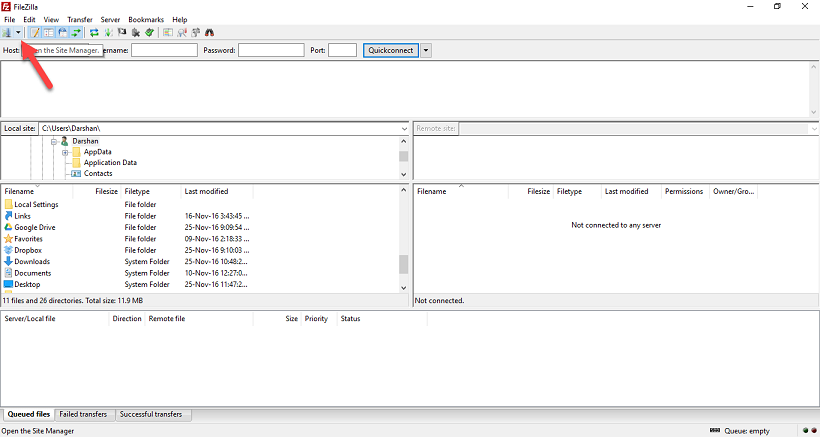This screenshot has height=437, width=820.
Task: Select the Favorites star folder icon
Action: point(8,239)
